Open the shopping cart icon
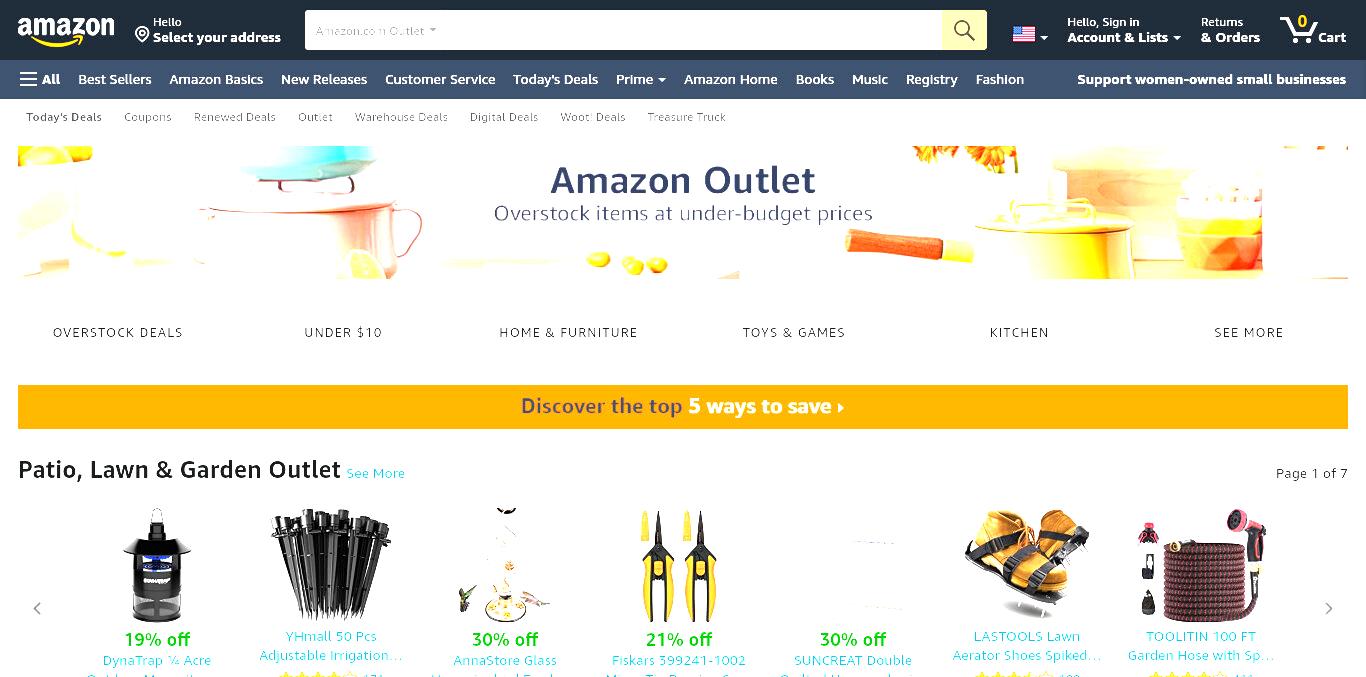 (x=1312, y=30)
